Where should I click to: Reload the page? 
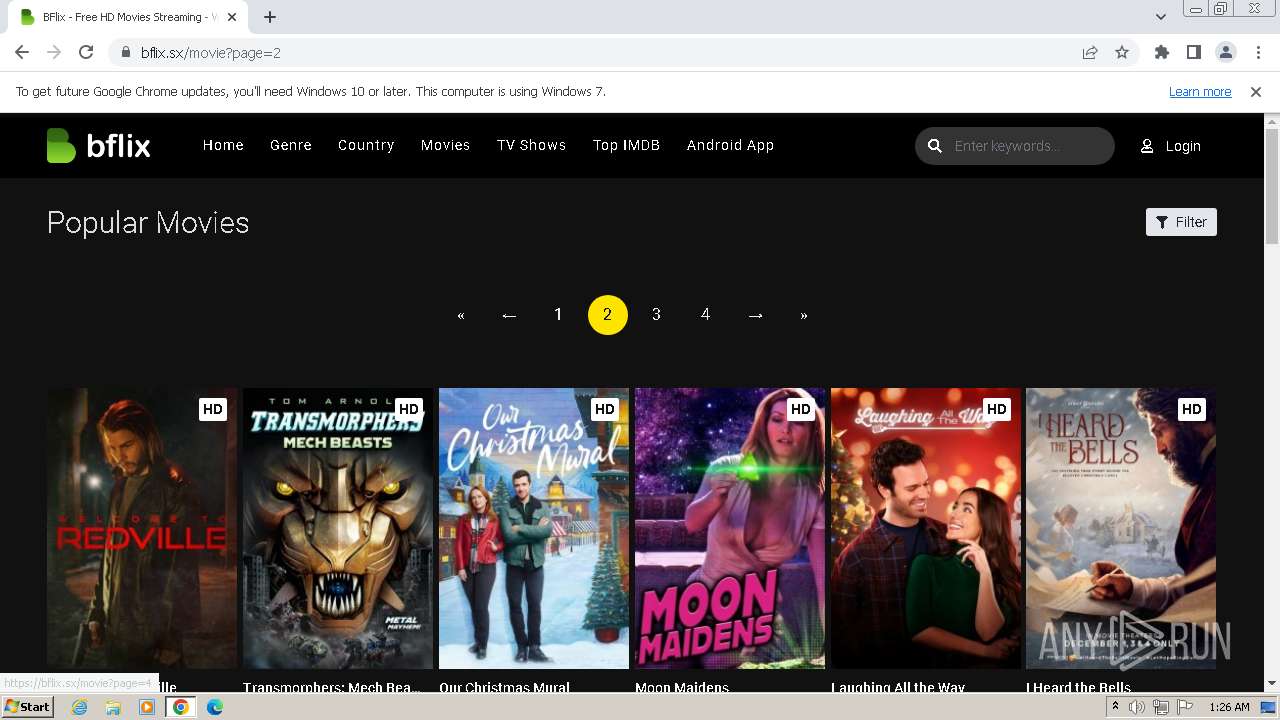pos(86,53)
